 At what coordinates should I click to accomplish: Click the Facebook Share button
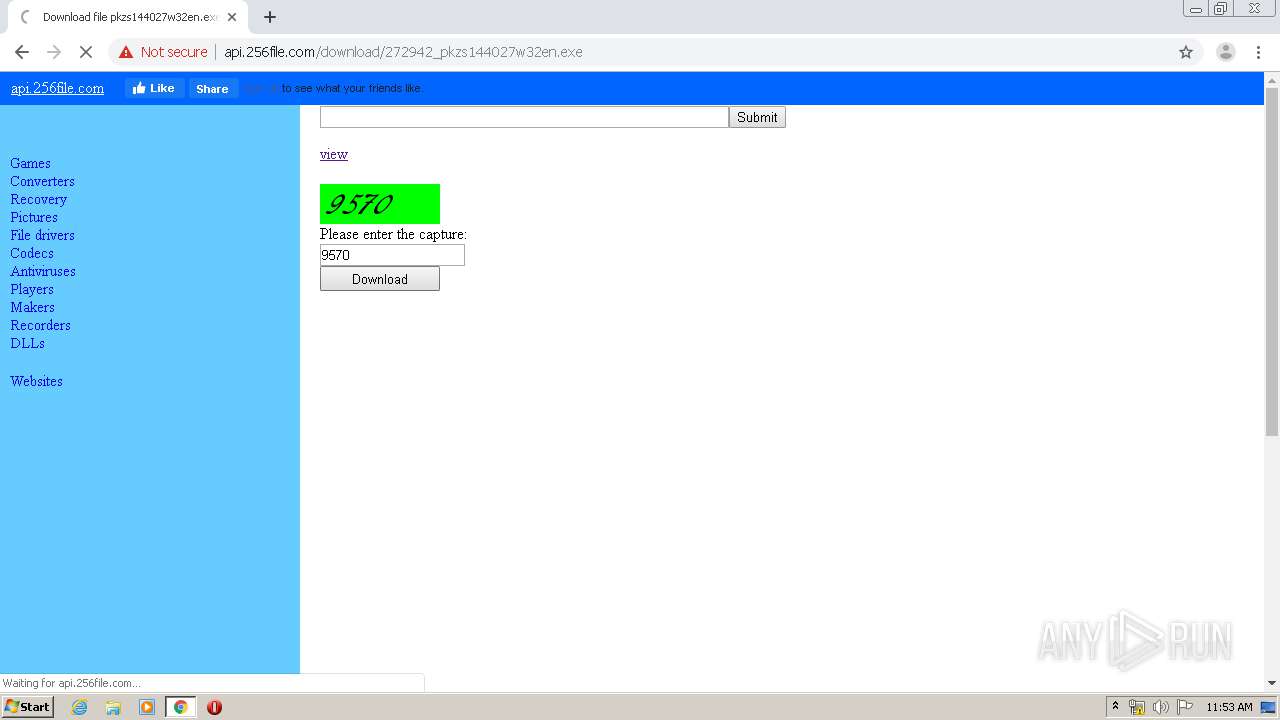[212, 88]
